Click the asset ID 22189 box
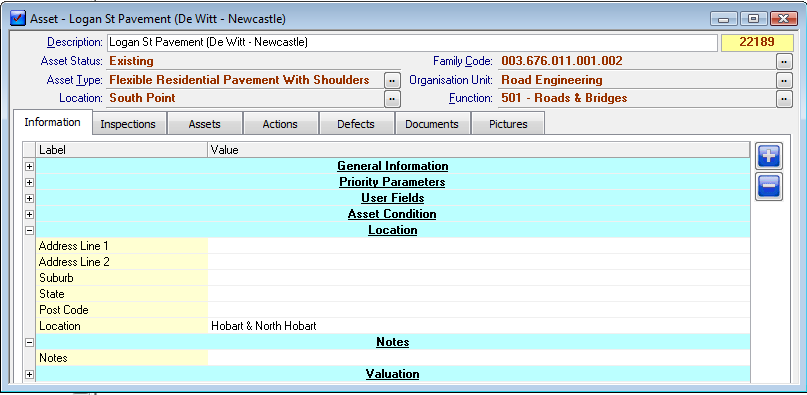This screenshot has height=395, width=807. (757, 43)
